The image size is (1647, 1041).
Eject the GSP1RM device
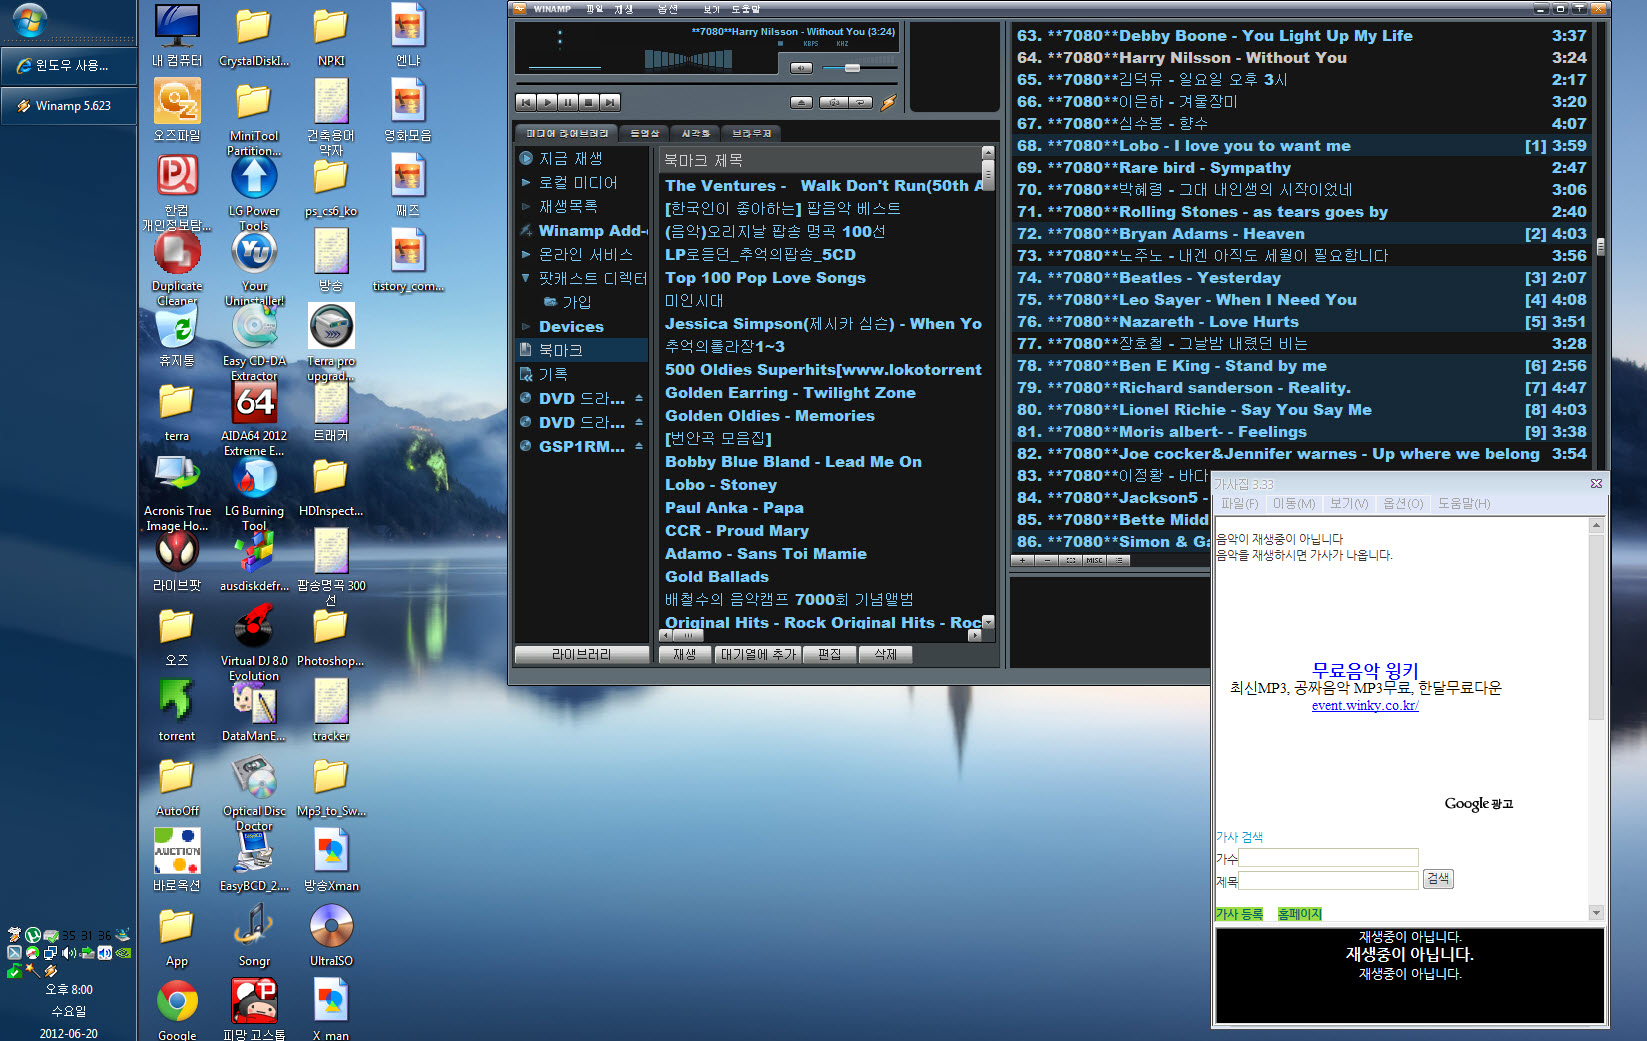(x=638, y=446)
